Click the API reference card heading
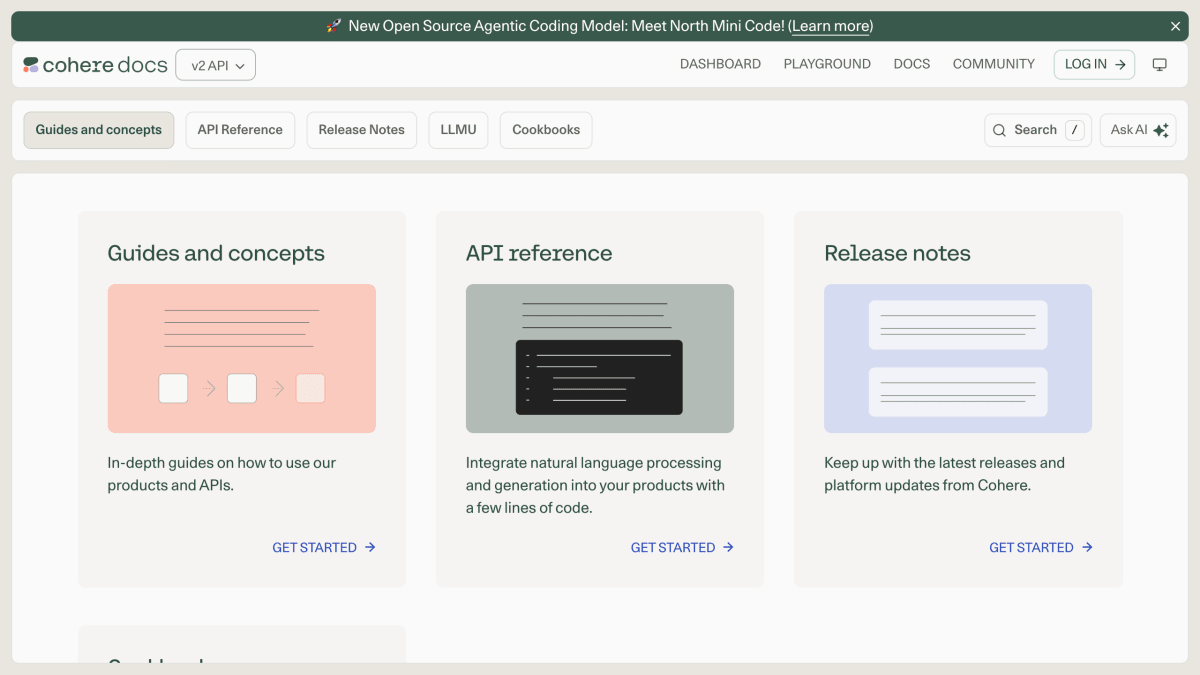1200x675 pixels. coord(539,253)
